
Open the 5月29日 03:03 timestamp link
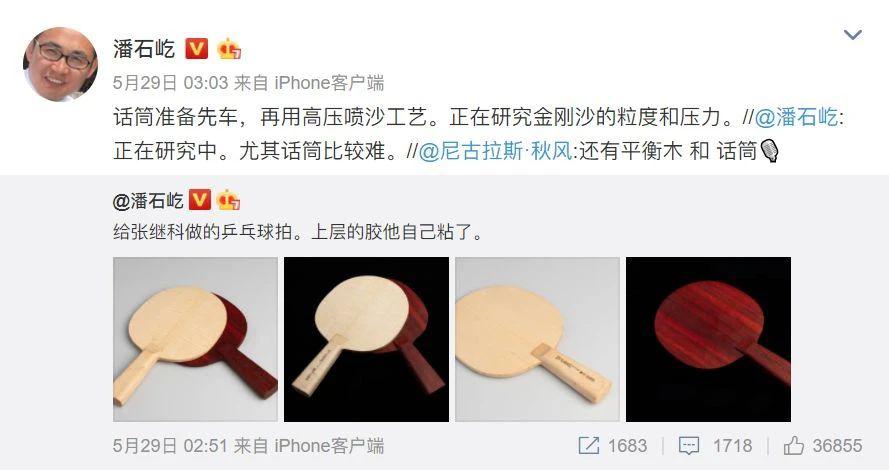(170, 83)
